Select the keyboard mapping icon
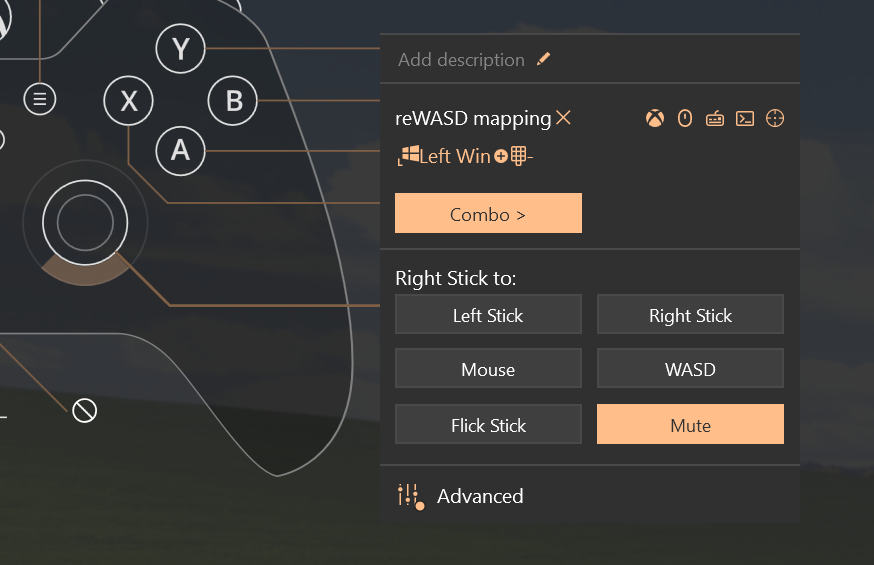Image resolution: width=874 pixels, height=565 pixels. click(715, 119)
